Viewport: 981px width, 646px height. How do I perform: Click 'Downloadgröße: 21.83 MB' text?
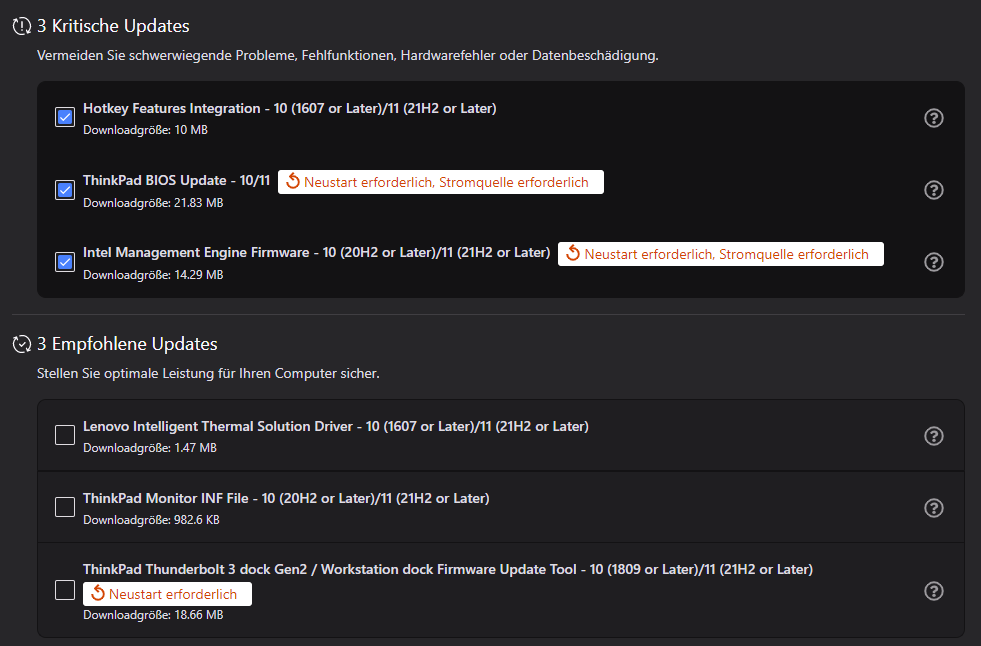153,203
